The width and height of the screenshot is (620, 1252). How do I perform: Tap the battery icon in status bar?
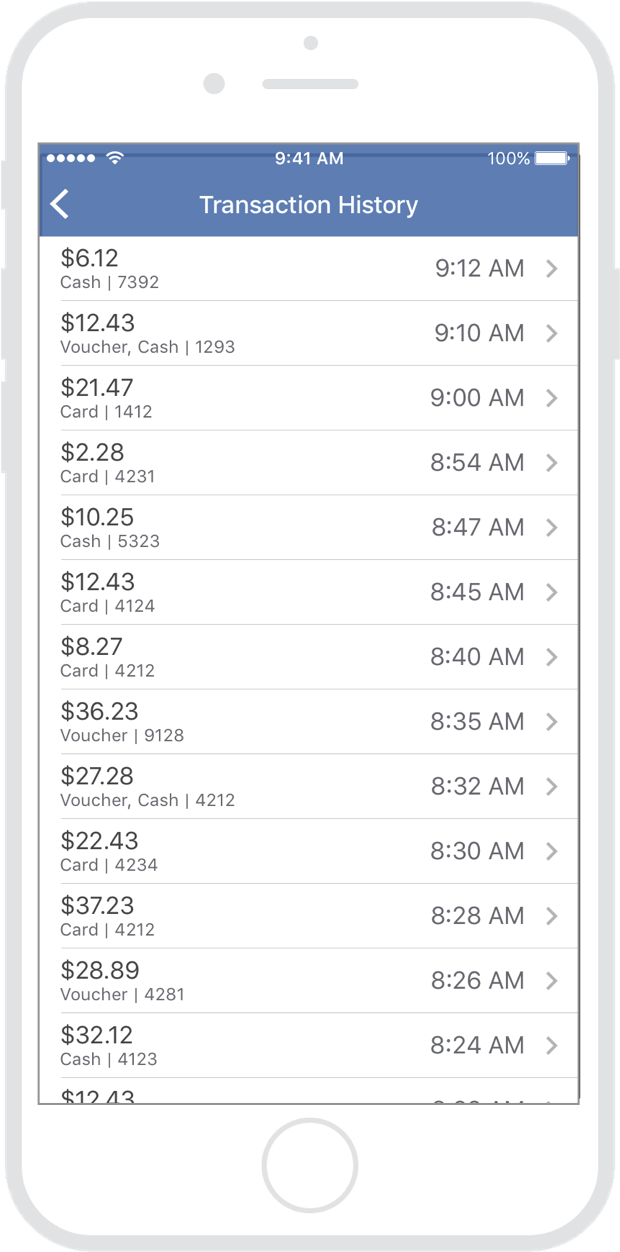(552, 158)
